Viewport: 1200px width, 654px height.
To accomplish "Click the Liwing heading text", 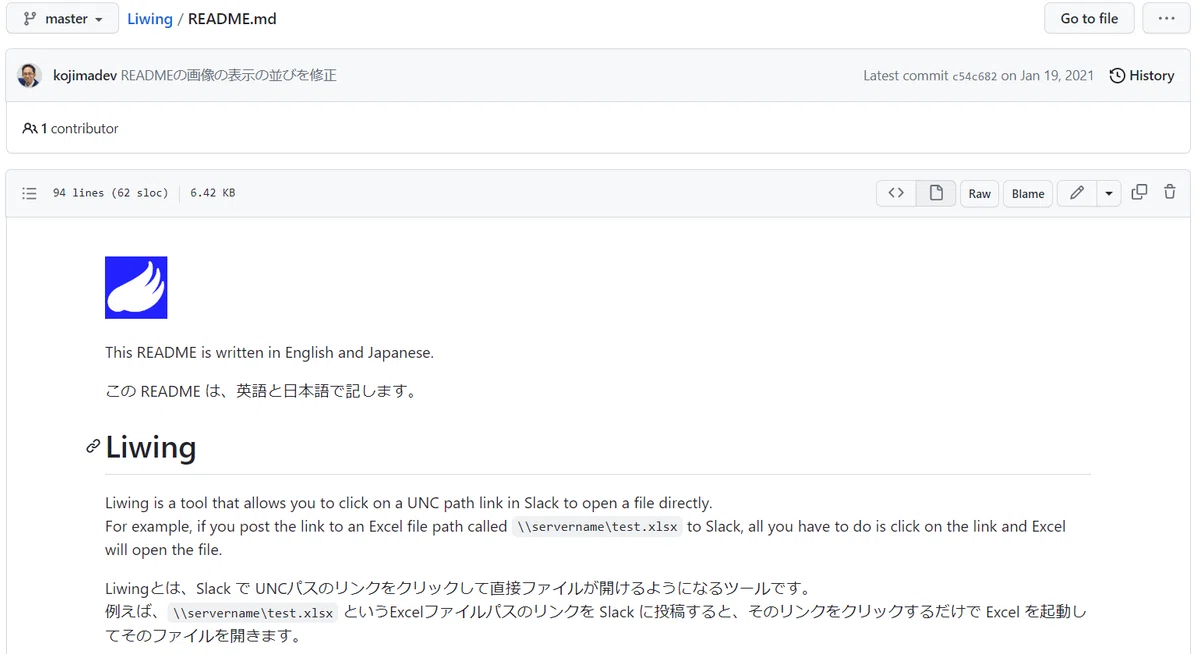I will tap(151, 447).
